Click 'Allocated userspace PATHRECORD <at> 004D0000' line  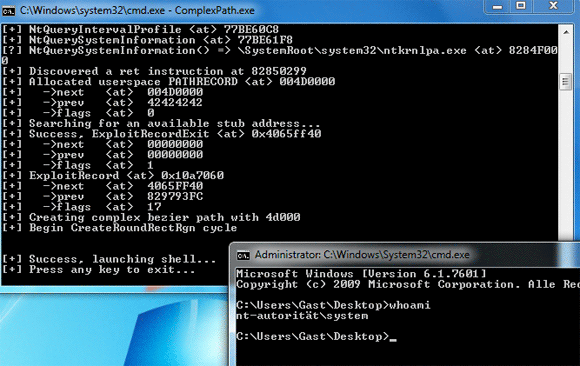169,81
